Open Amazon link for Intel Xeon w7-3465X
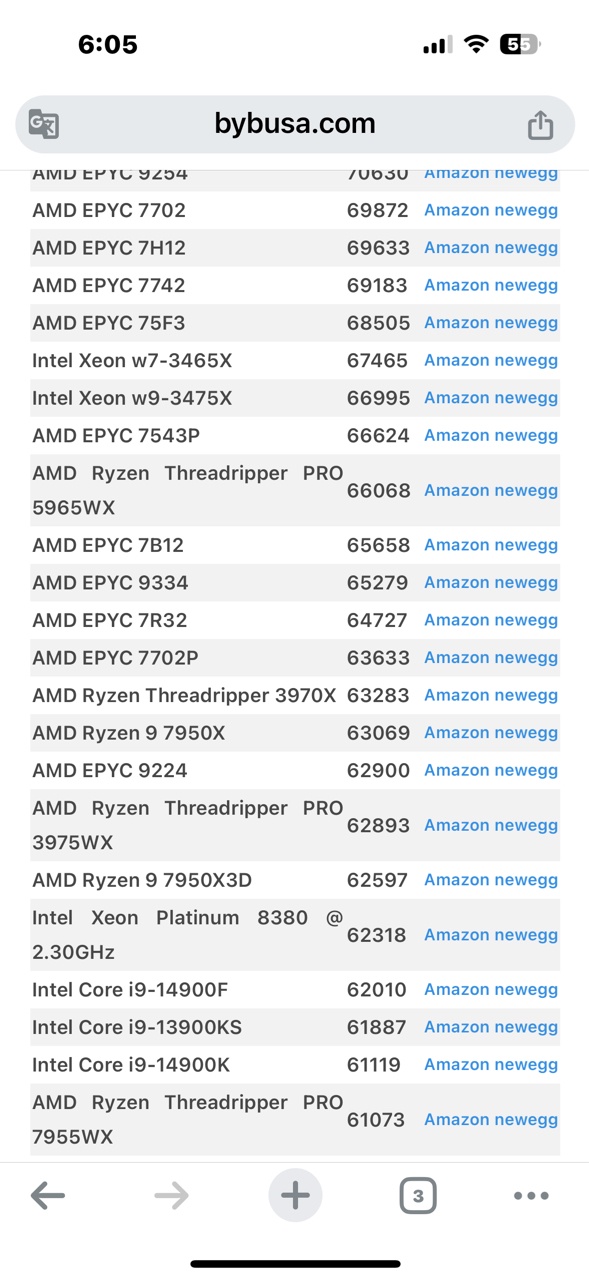The height and width of the screenshot is (1280, 589). click(456, 360)
